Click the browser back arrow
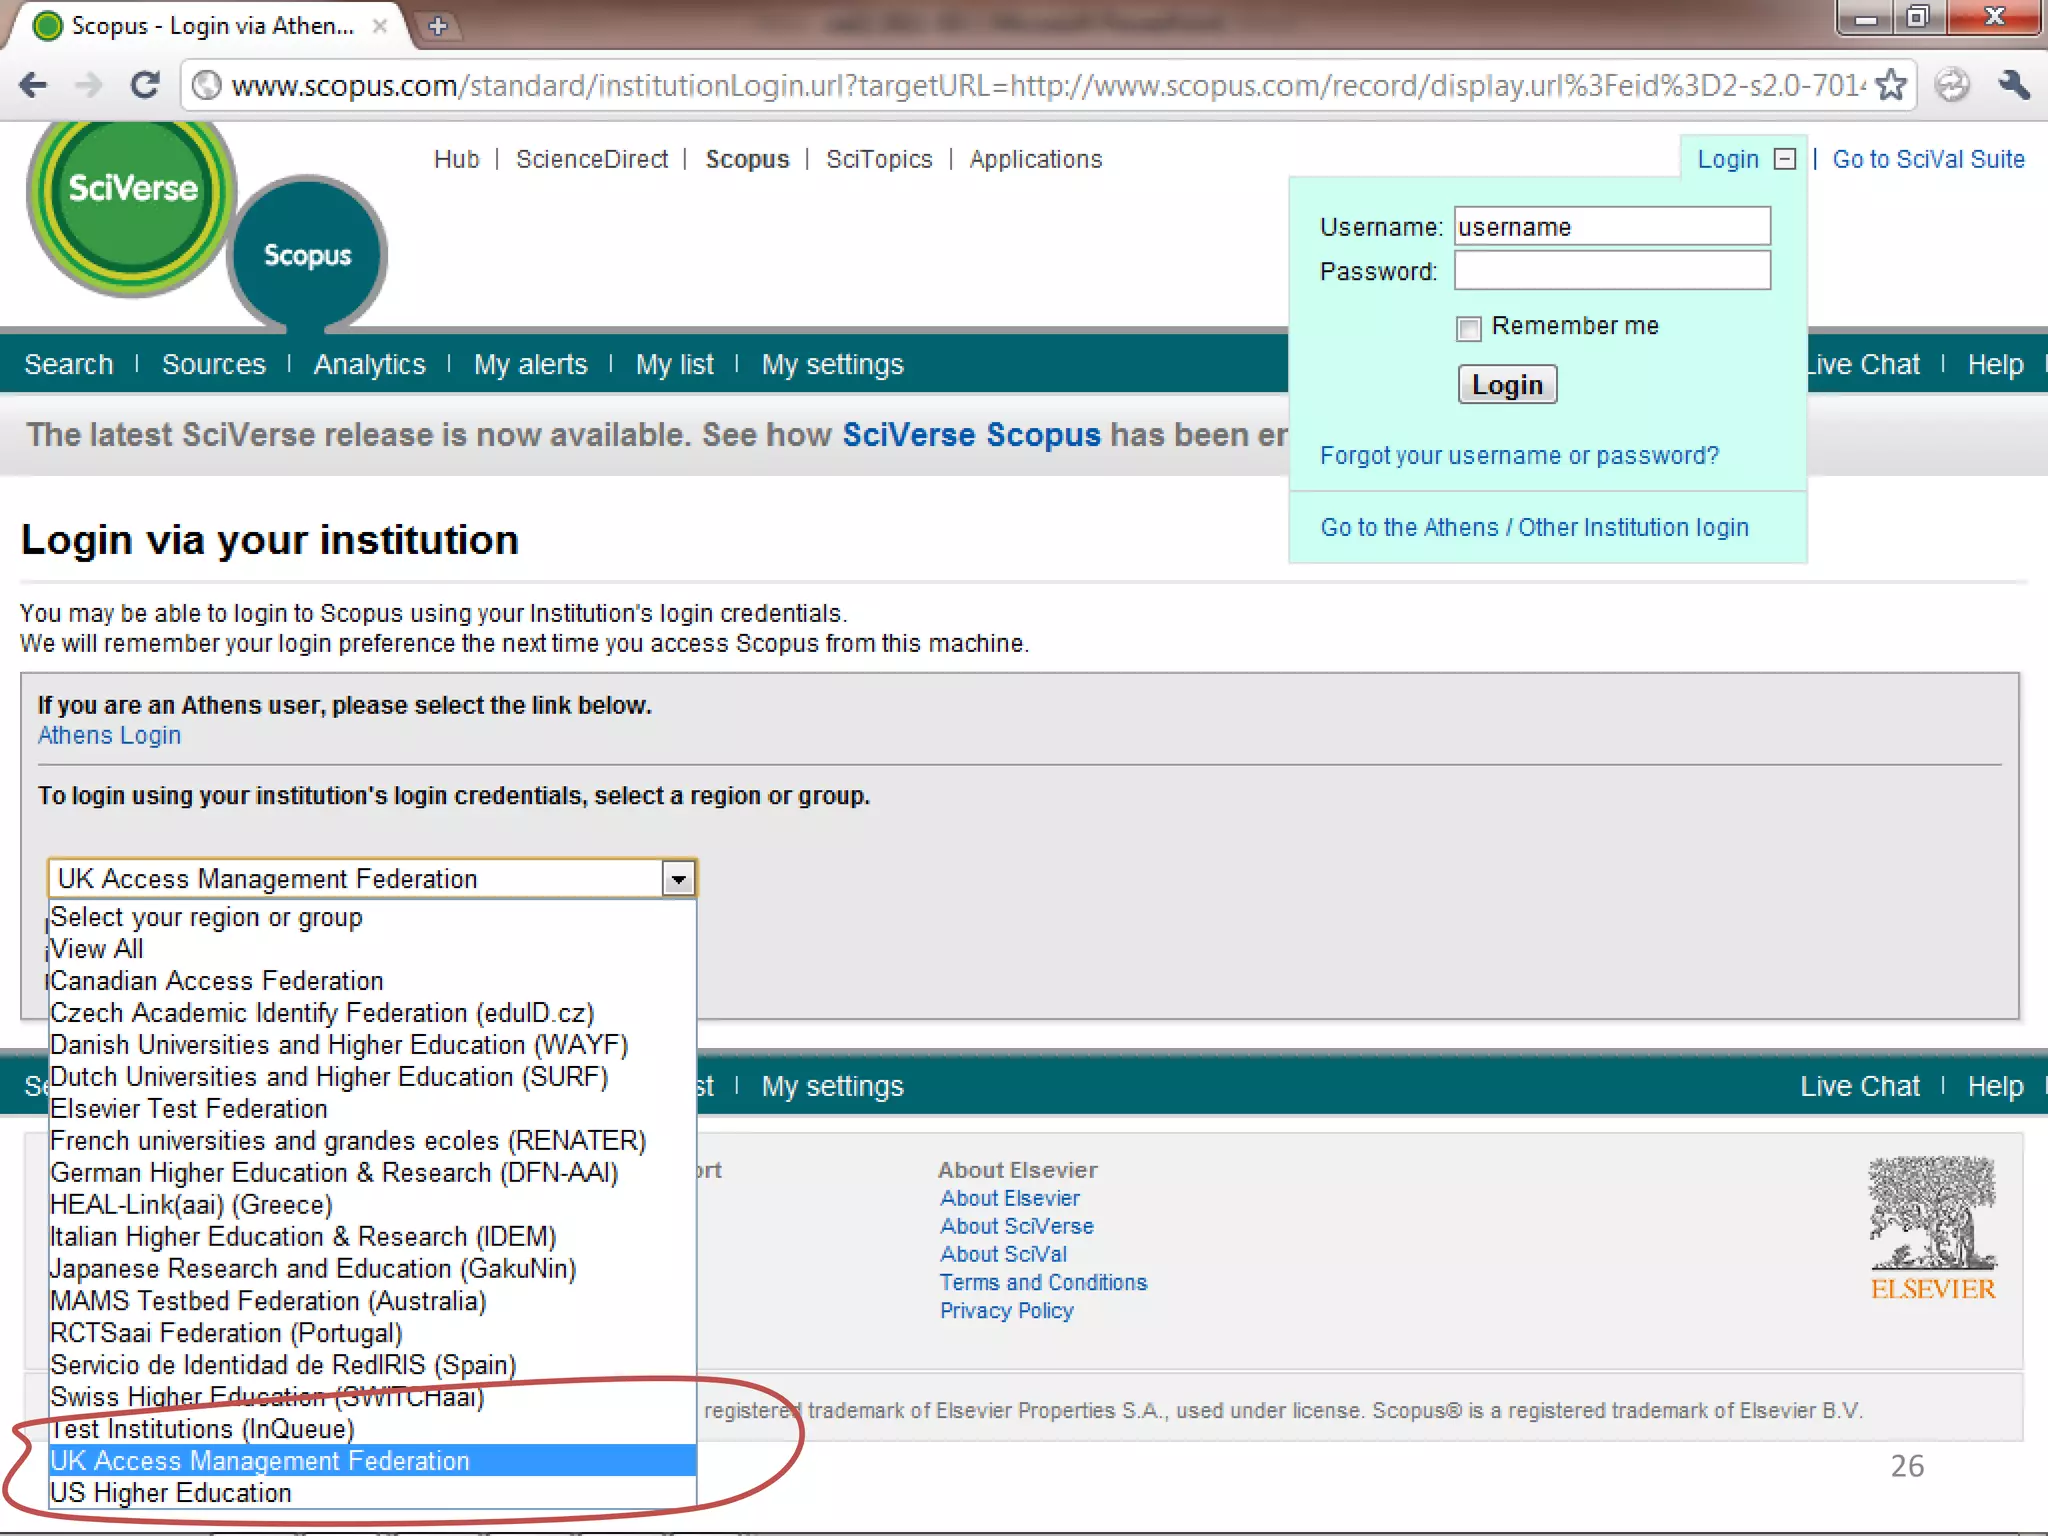This screenshot has width=2048, height=1536. point(33,85)
